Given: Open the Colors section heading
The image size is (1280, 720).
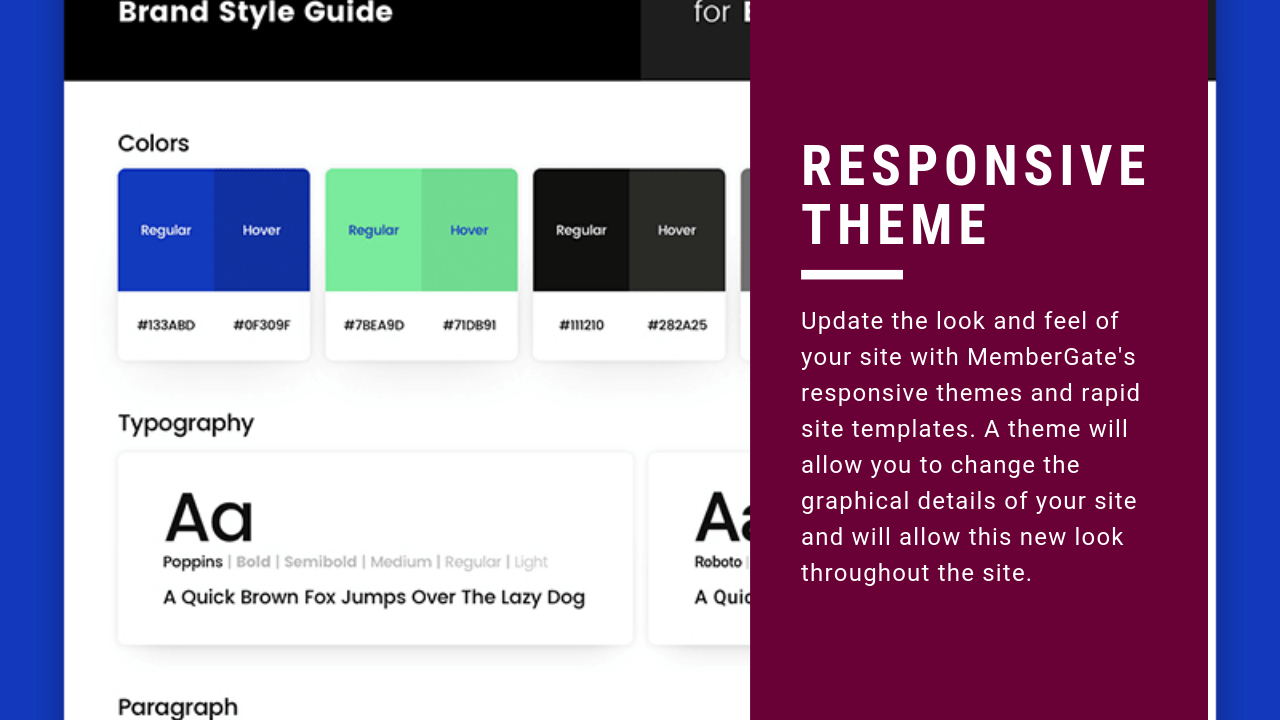Looking at the screenshot, I should [x=153, y=143].
